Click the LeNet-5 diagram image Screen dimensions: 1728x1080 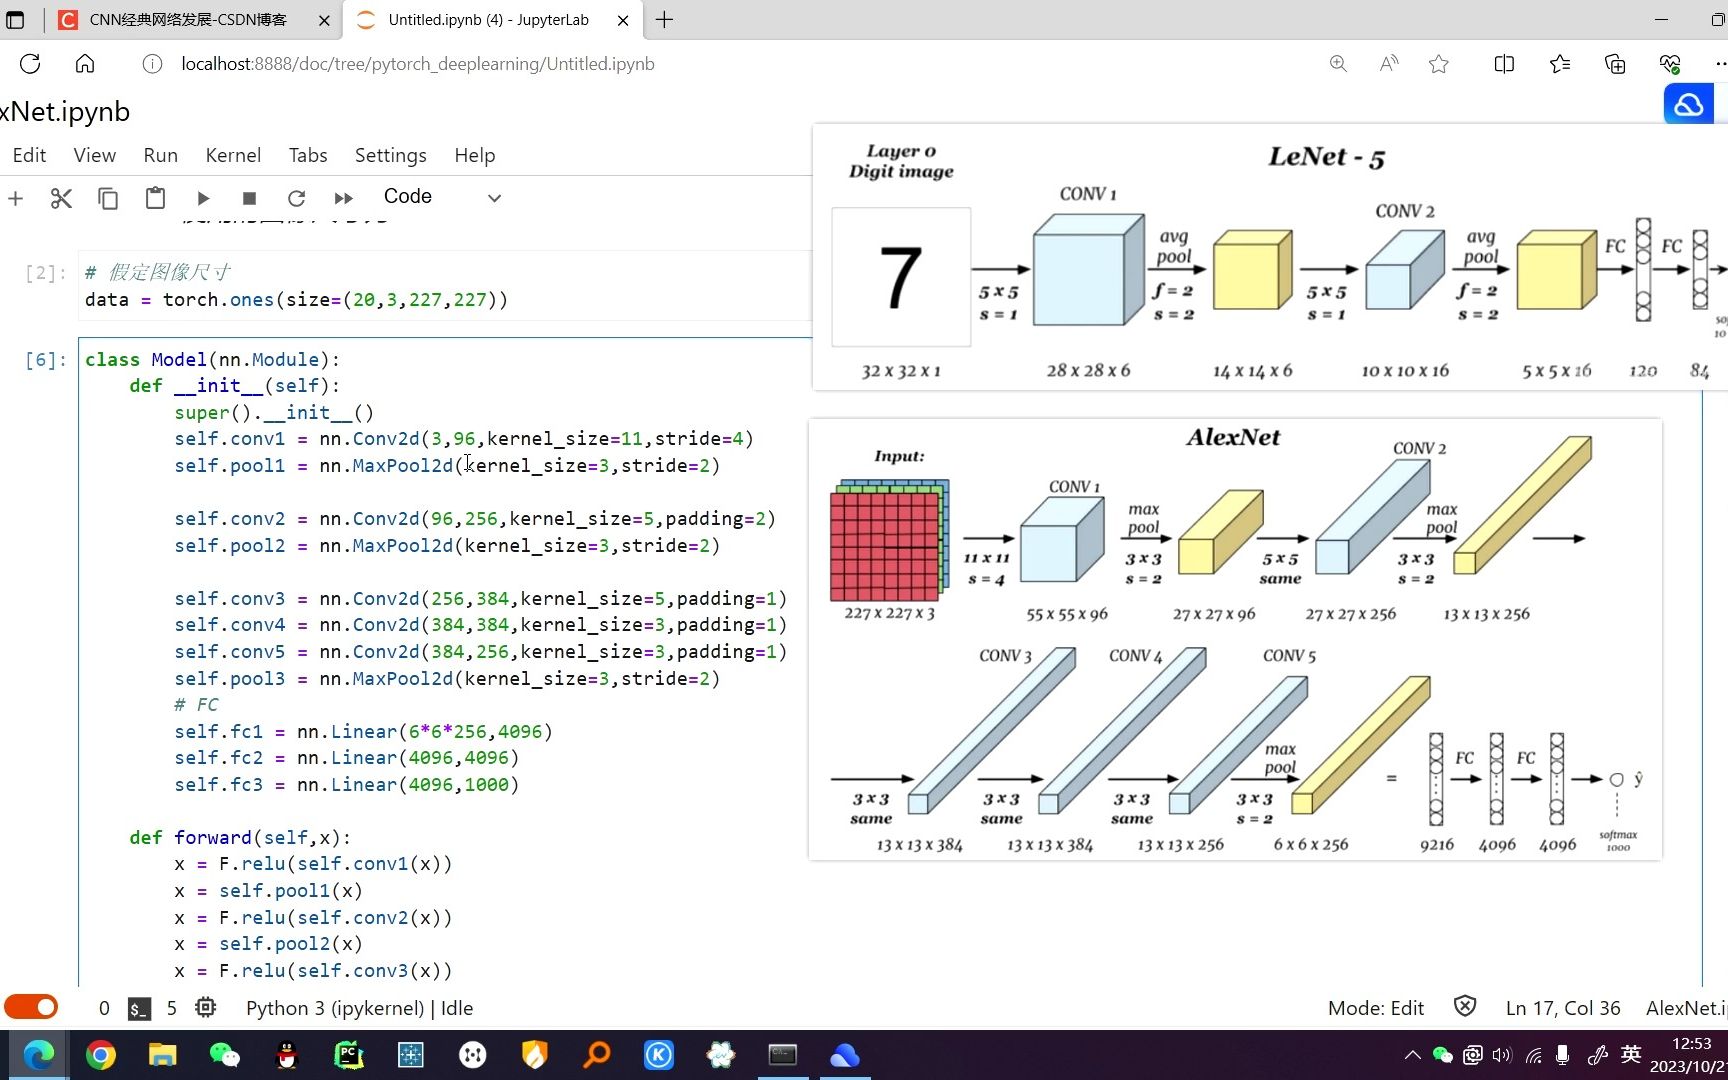pos(1270,257)
